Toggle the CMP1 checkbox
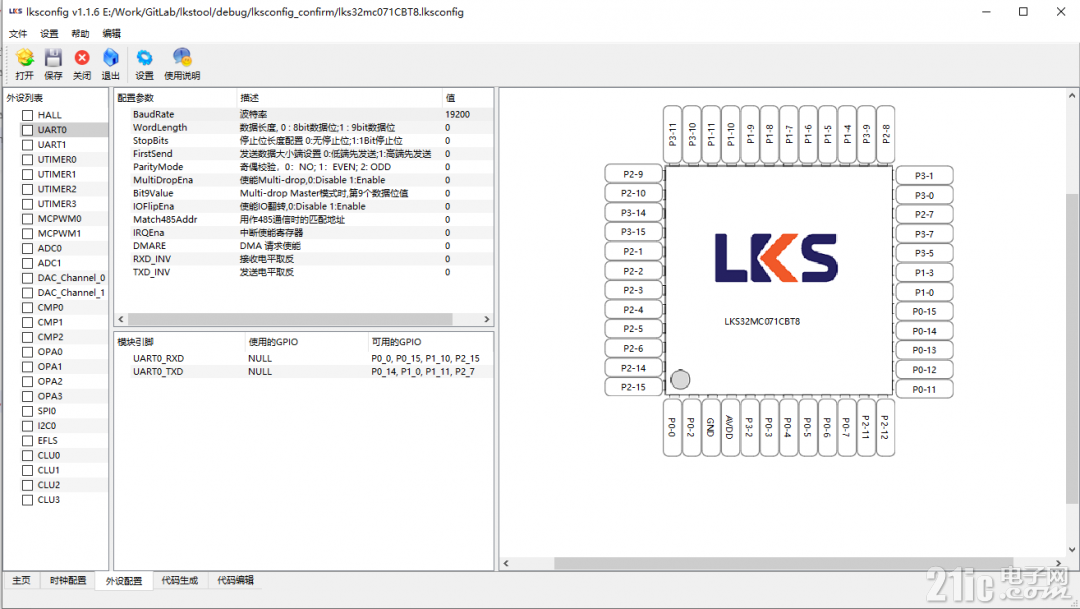Screen dimensions: 1080x609 [x=28, y=322]
